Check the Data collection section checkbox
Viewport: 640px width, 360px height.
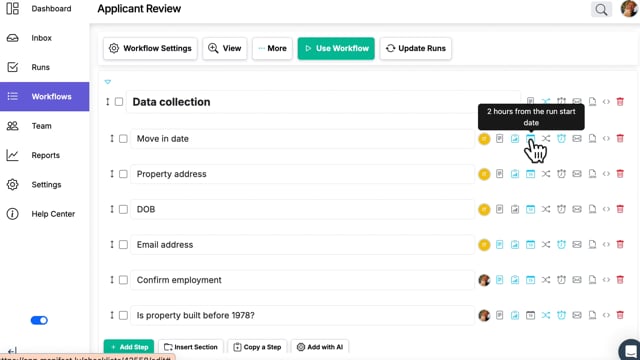[119, 102]
